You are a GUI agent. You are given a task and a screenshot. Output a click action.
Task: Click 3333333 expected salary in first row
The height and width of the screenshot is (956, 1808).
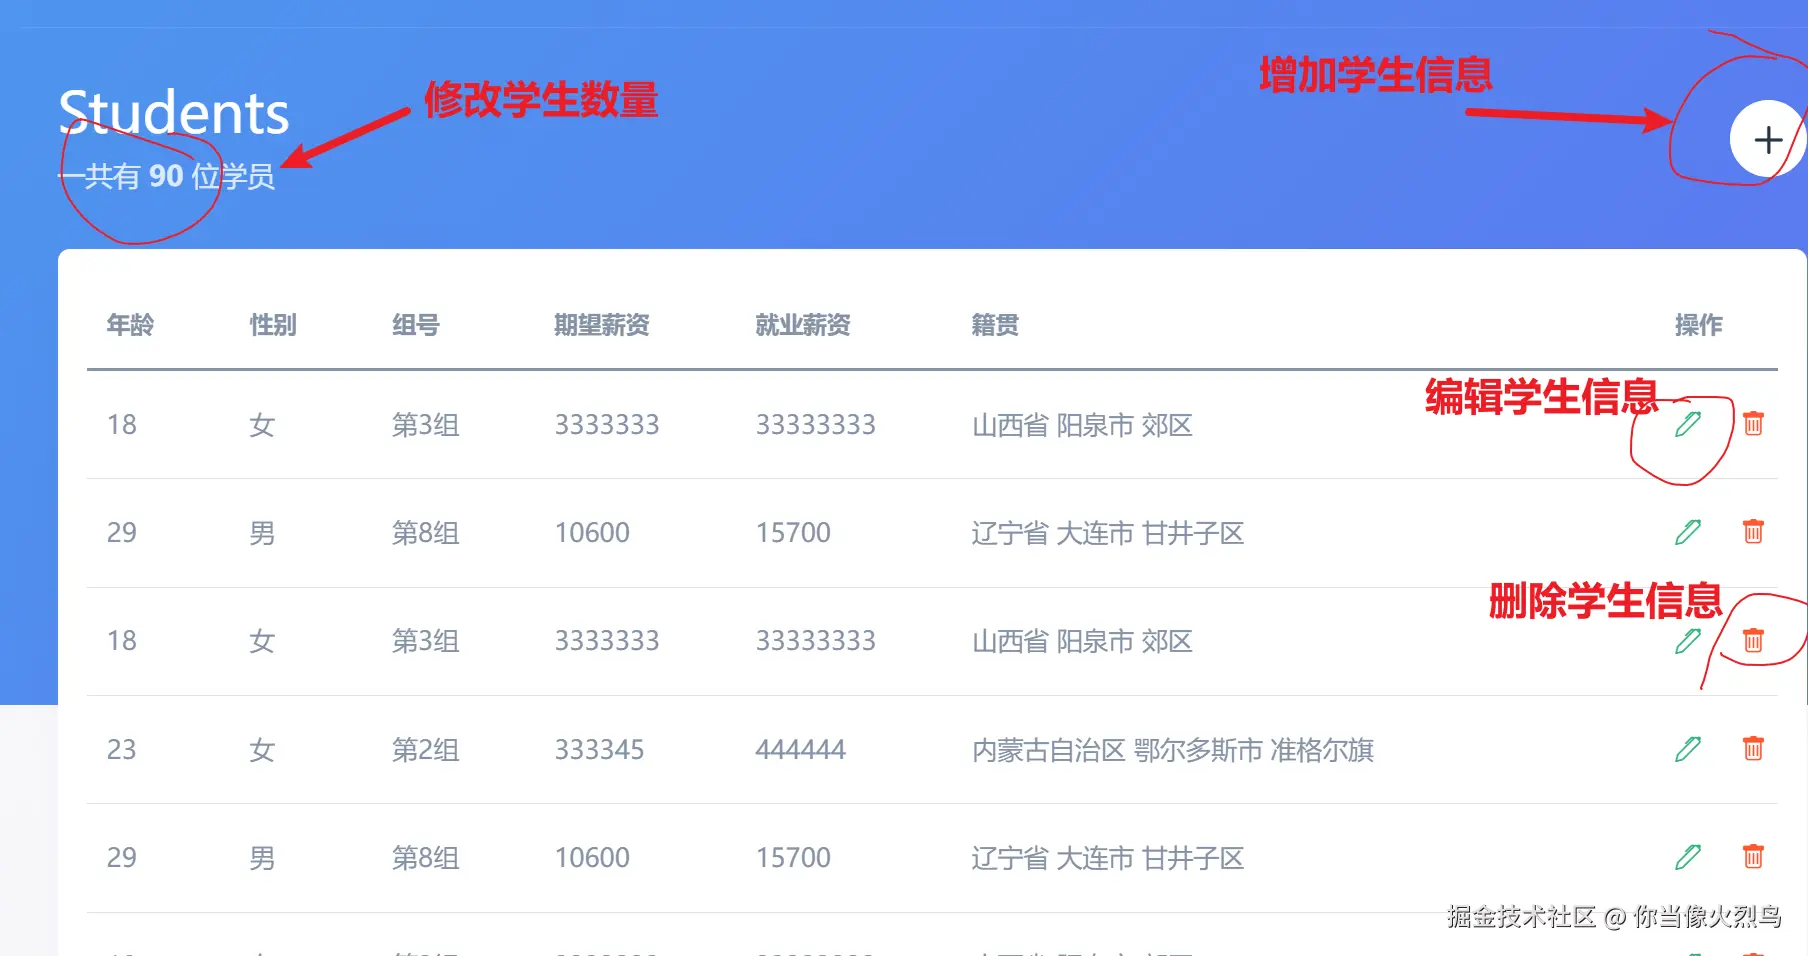(x=607, y=424)
